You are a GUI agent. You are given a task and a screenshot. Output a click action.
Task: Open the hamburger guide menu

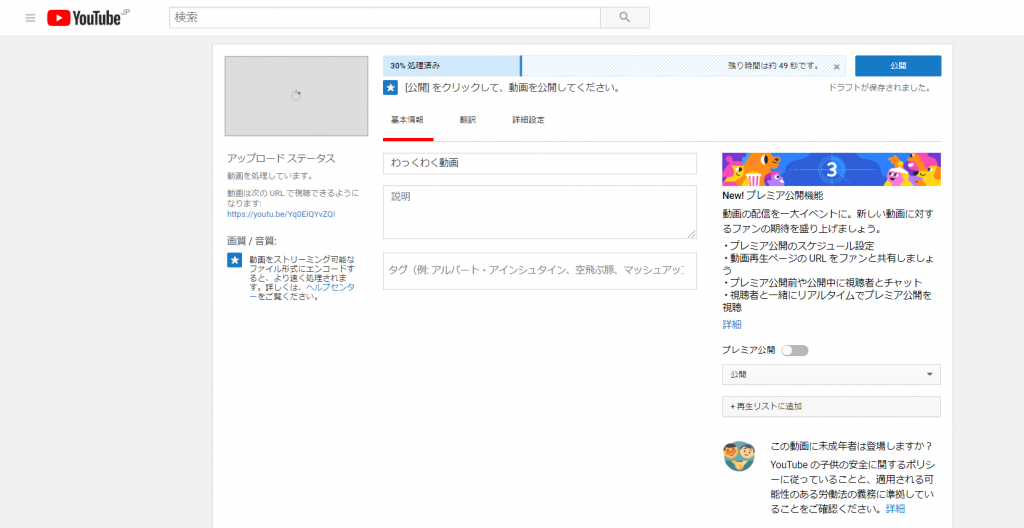pyautogui.click(x=30, y=18)
